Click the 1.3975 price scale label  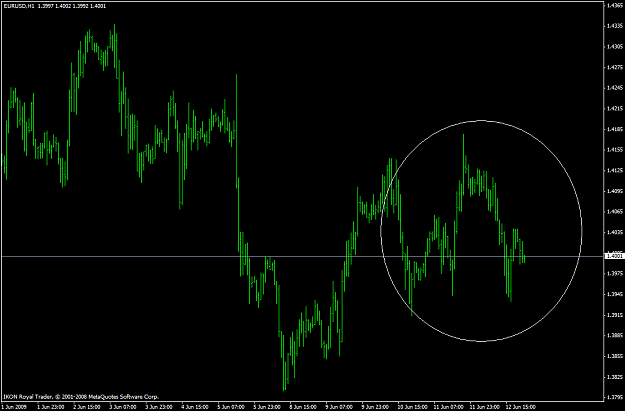click(x=615, y=273)
